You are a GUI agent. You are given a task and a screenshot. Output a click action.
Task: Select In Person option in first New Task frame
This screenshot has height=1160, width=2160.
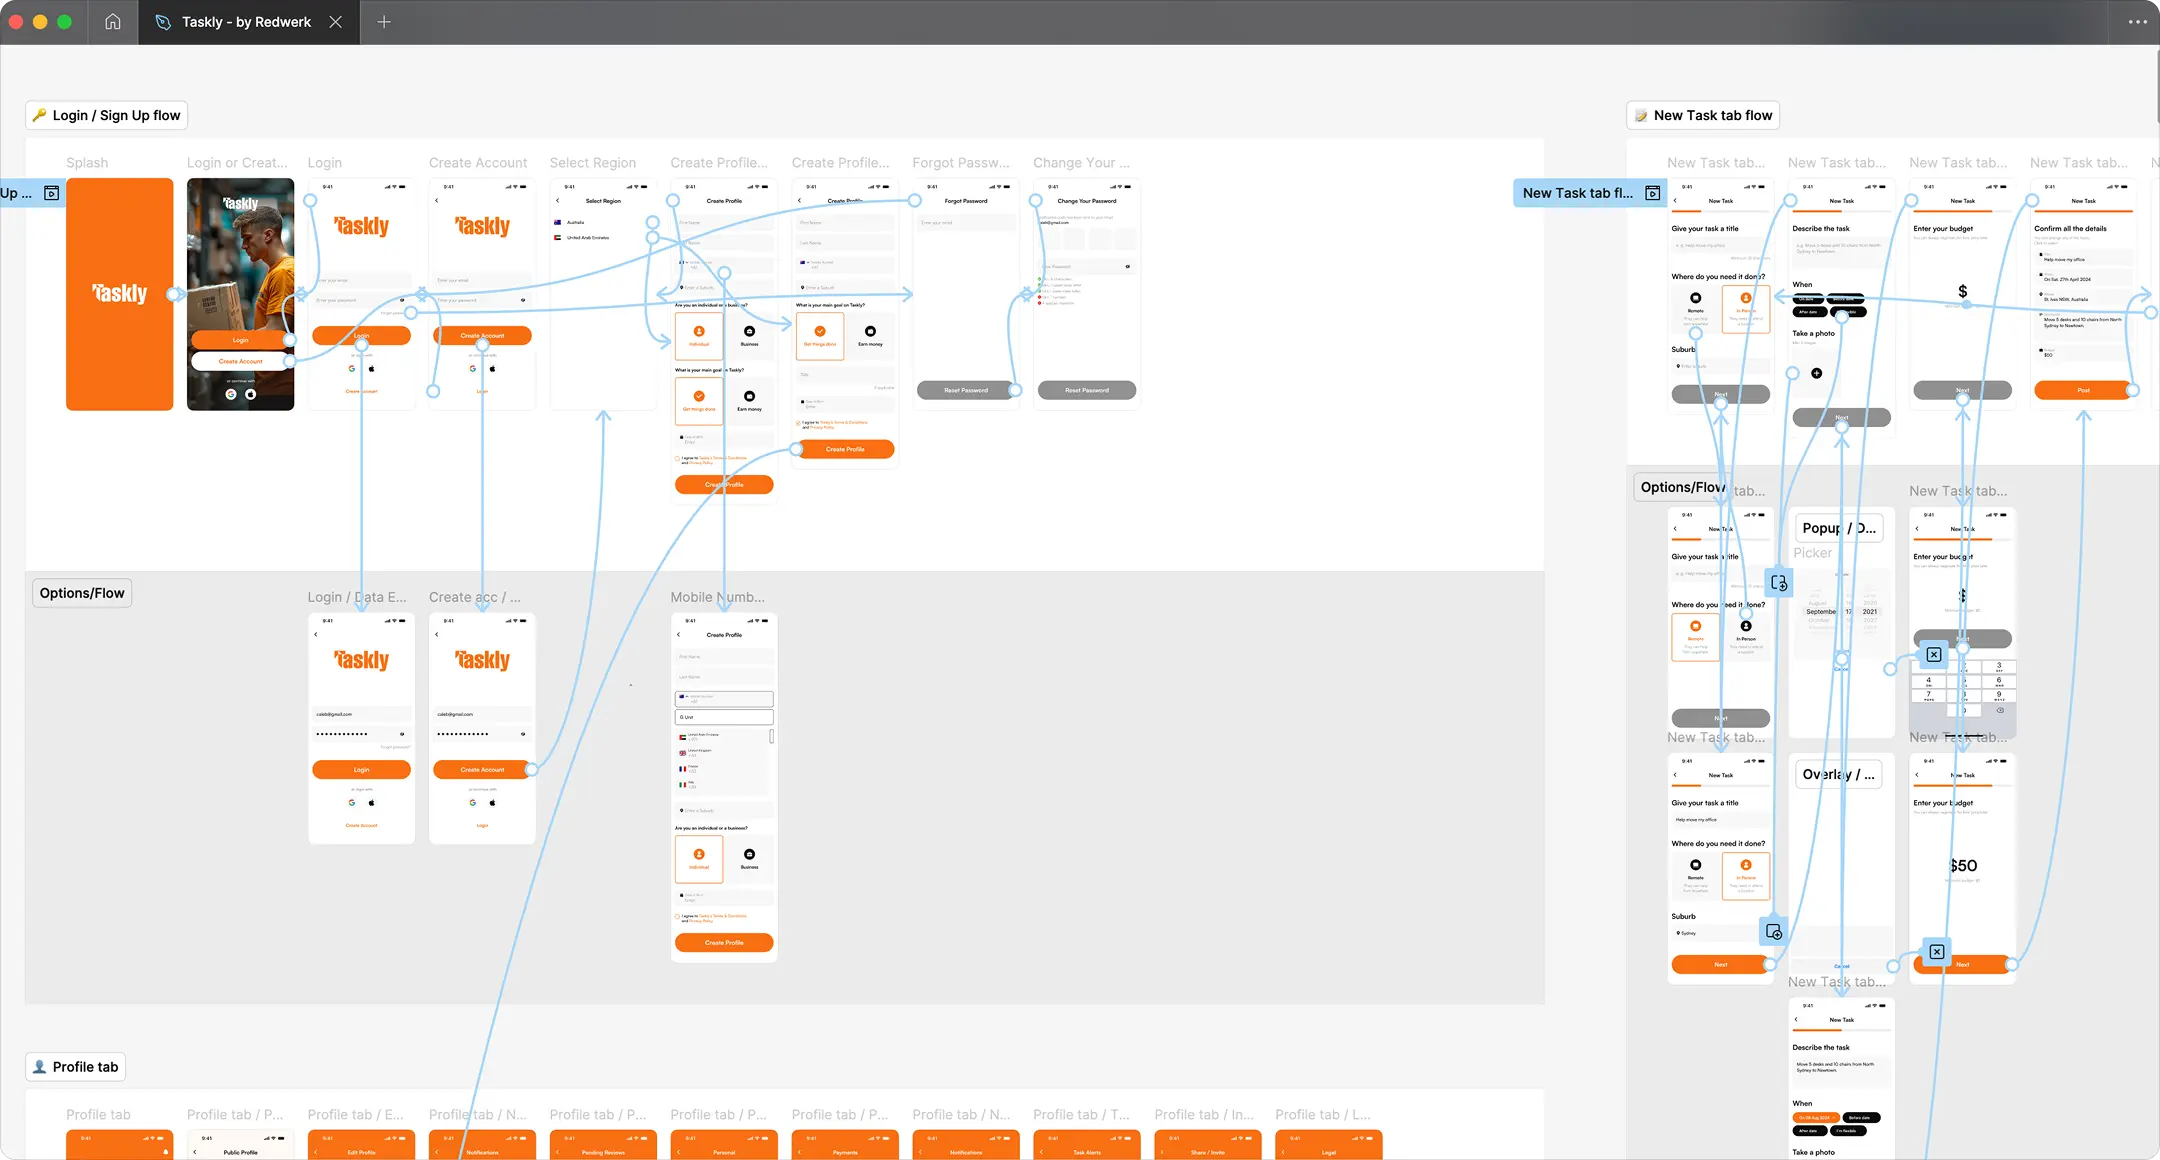pos(1746,304)
